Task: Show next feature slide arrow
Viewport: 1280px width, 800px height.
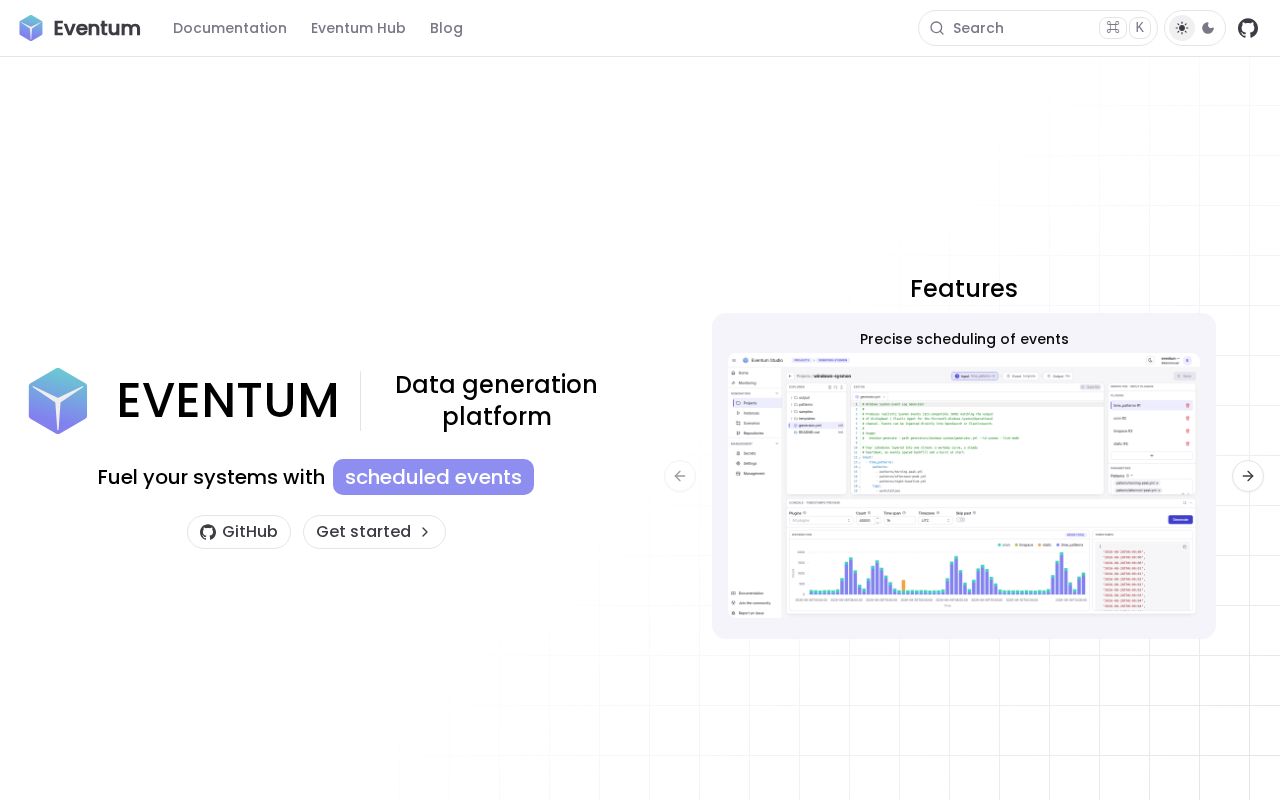Action: (x=1248, y=476)
